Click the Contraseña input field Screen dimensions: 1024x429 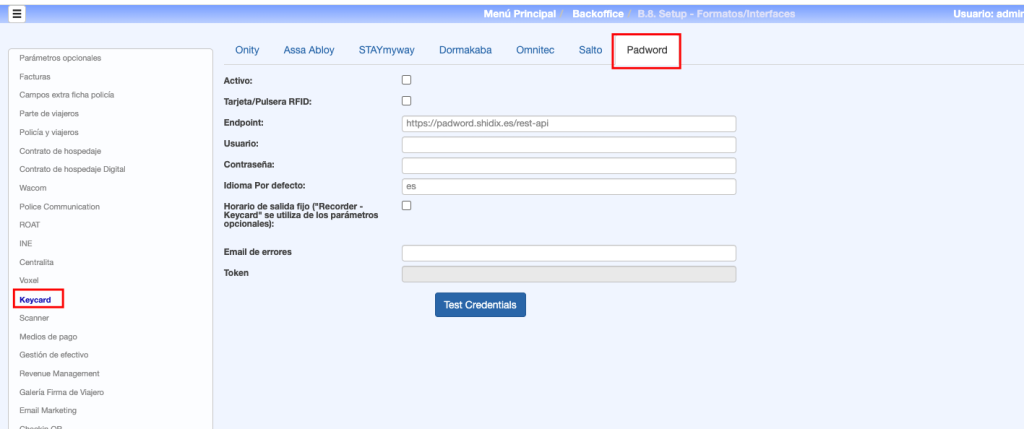pyautogui.click(x=568, y=166)
